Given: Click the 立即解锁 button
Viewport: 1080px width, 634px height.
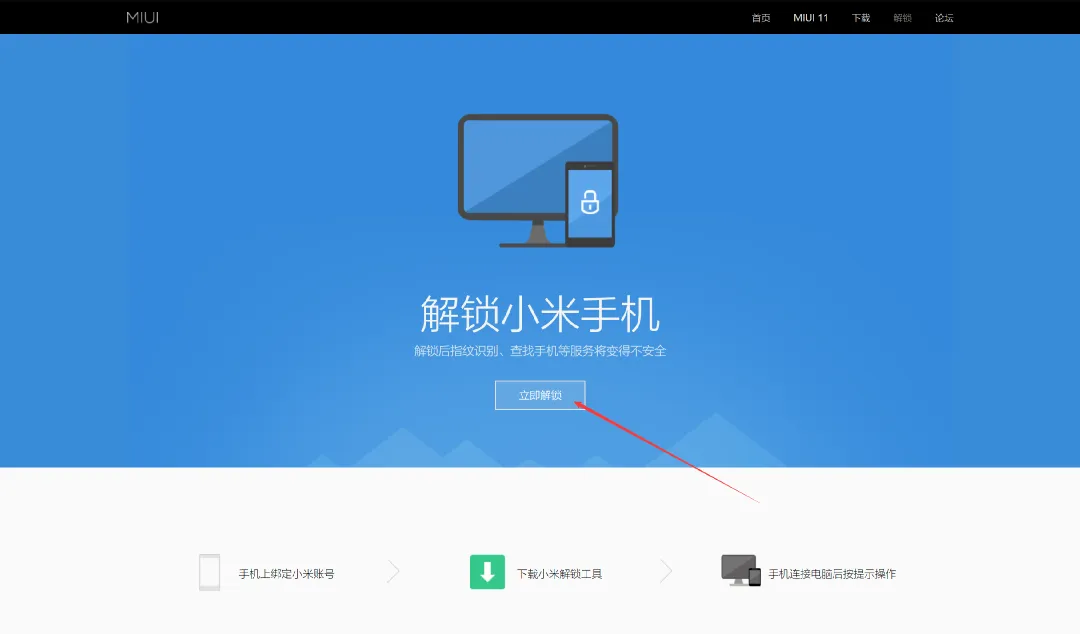Looking at the screenshot, I should click(x=540, y=395).
